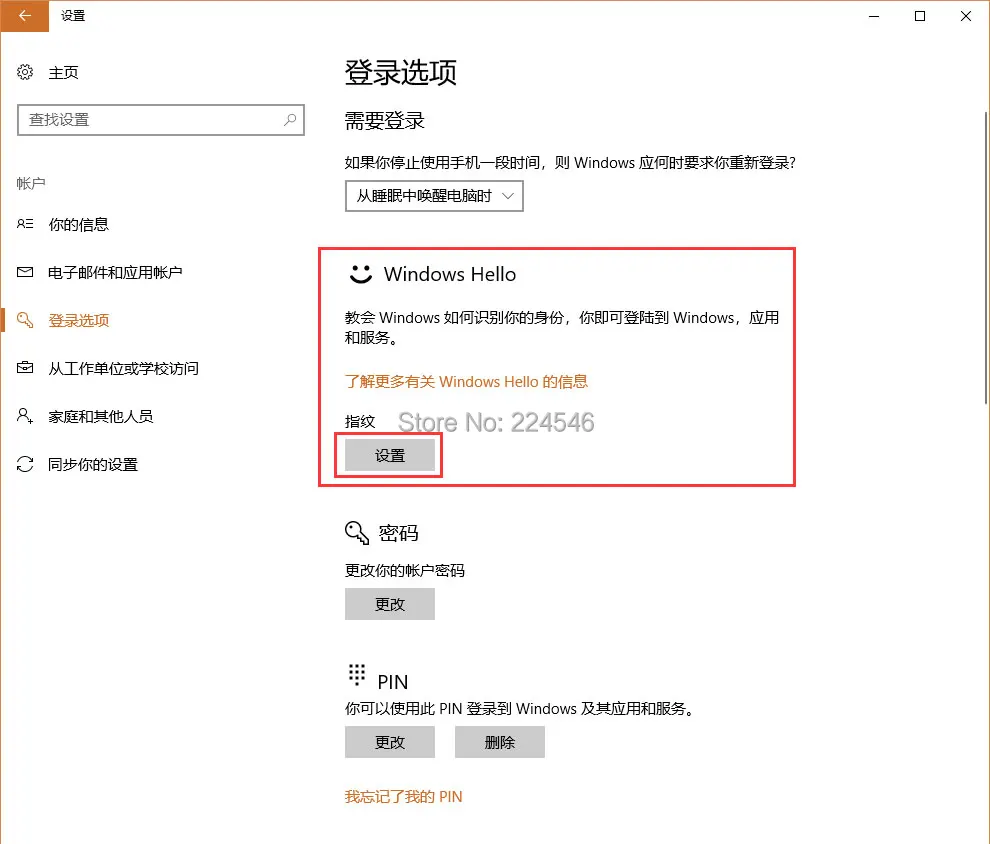Click the Windows Hello heading text
990x844 pixels.
[x=450, y=274]
